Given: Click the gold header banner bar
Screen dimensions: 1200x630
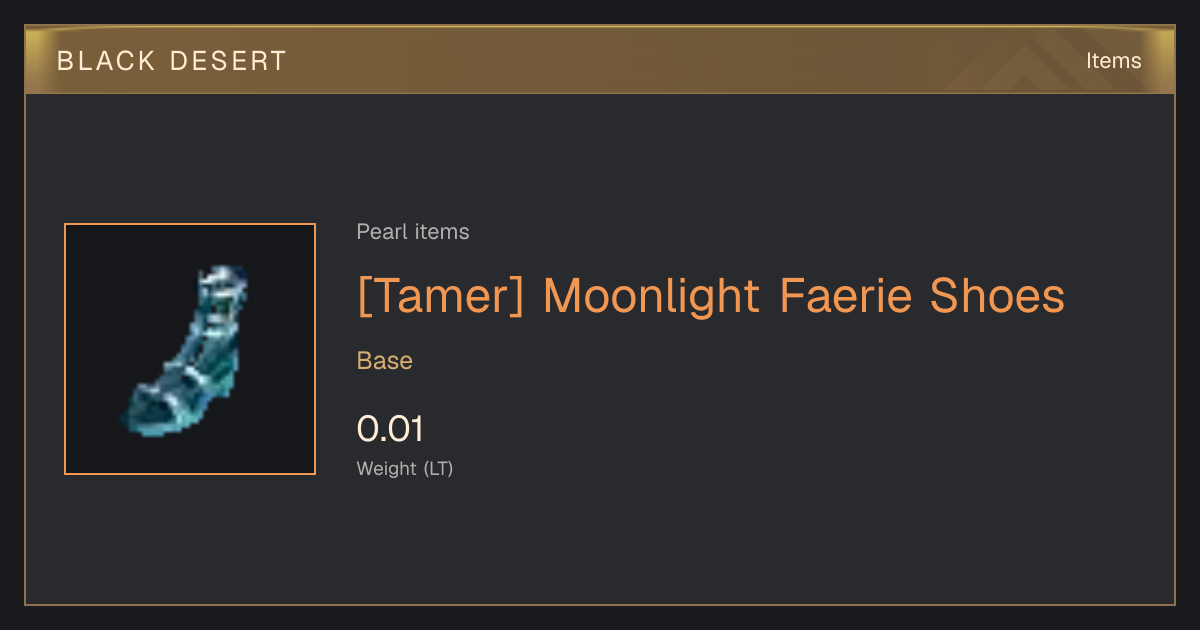Looking at the screenshot, I should [x=600, y=60].
